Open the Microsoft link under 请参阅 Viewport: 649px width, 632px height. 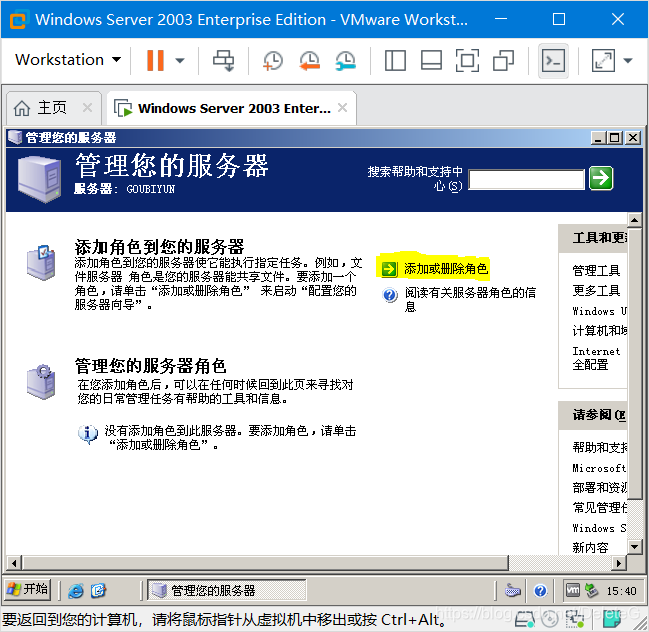point(599,468)
